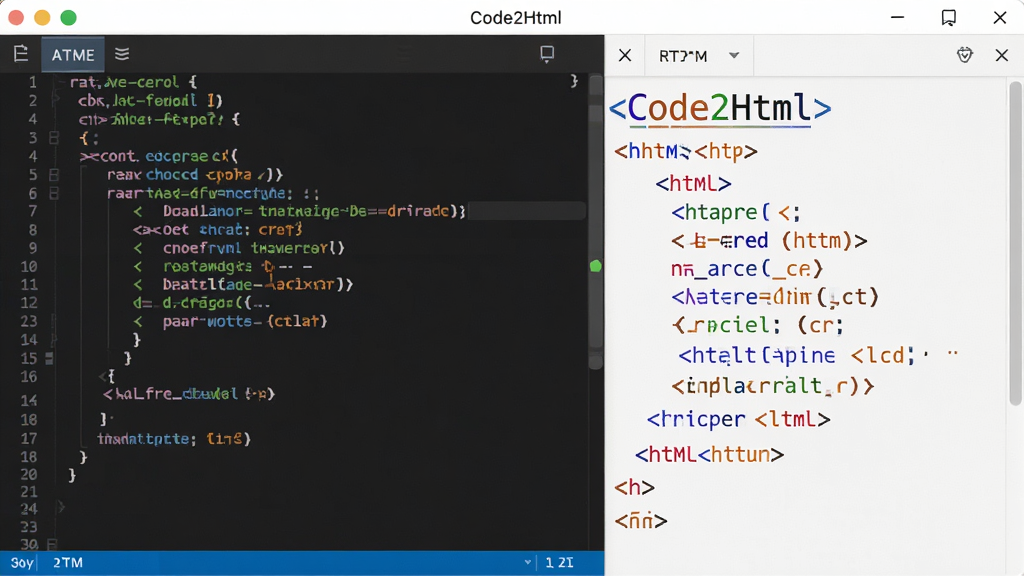
Task: Expand the fold chevron on line 24
Action: coord(61,507)
